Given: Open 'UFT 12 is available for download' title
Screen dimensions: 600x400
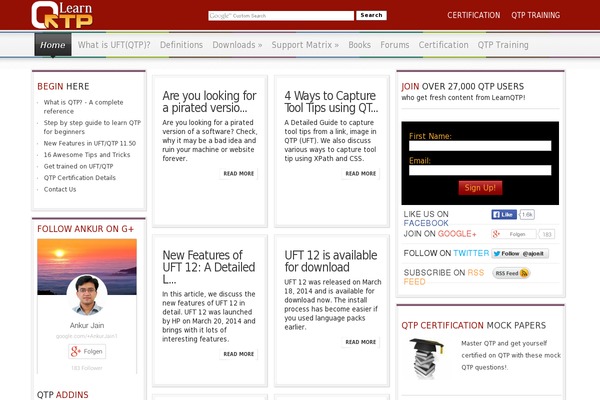Looking at the screenshot, I should pyautogui.click(x=331, y=261).
